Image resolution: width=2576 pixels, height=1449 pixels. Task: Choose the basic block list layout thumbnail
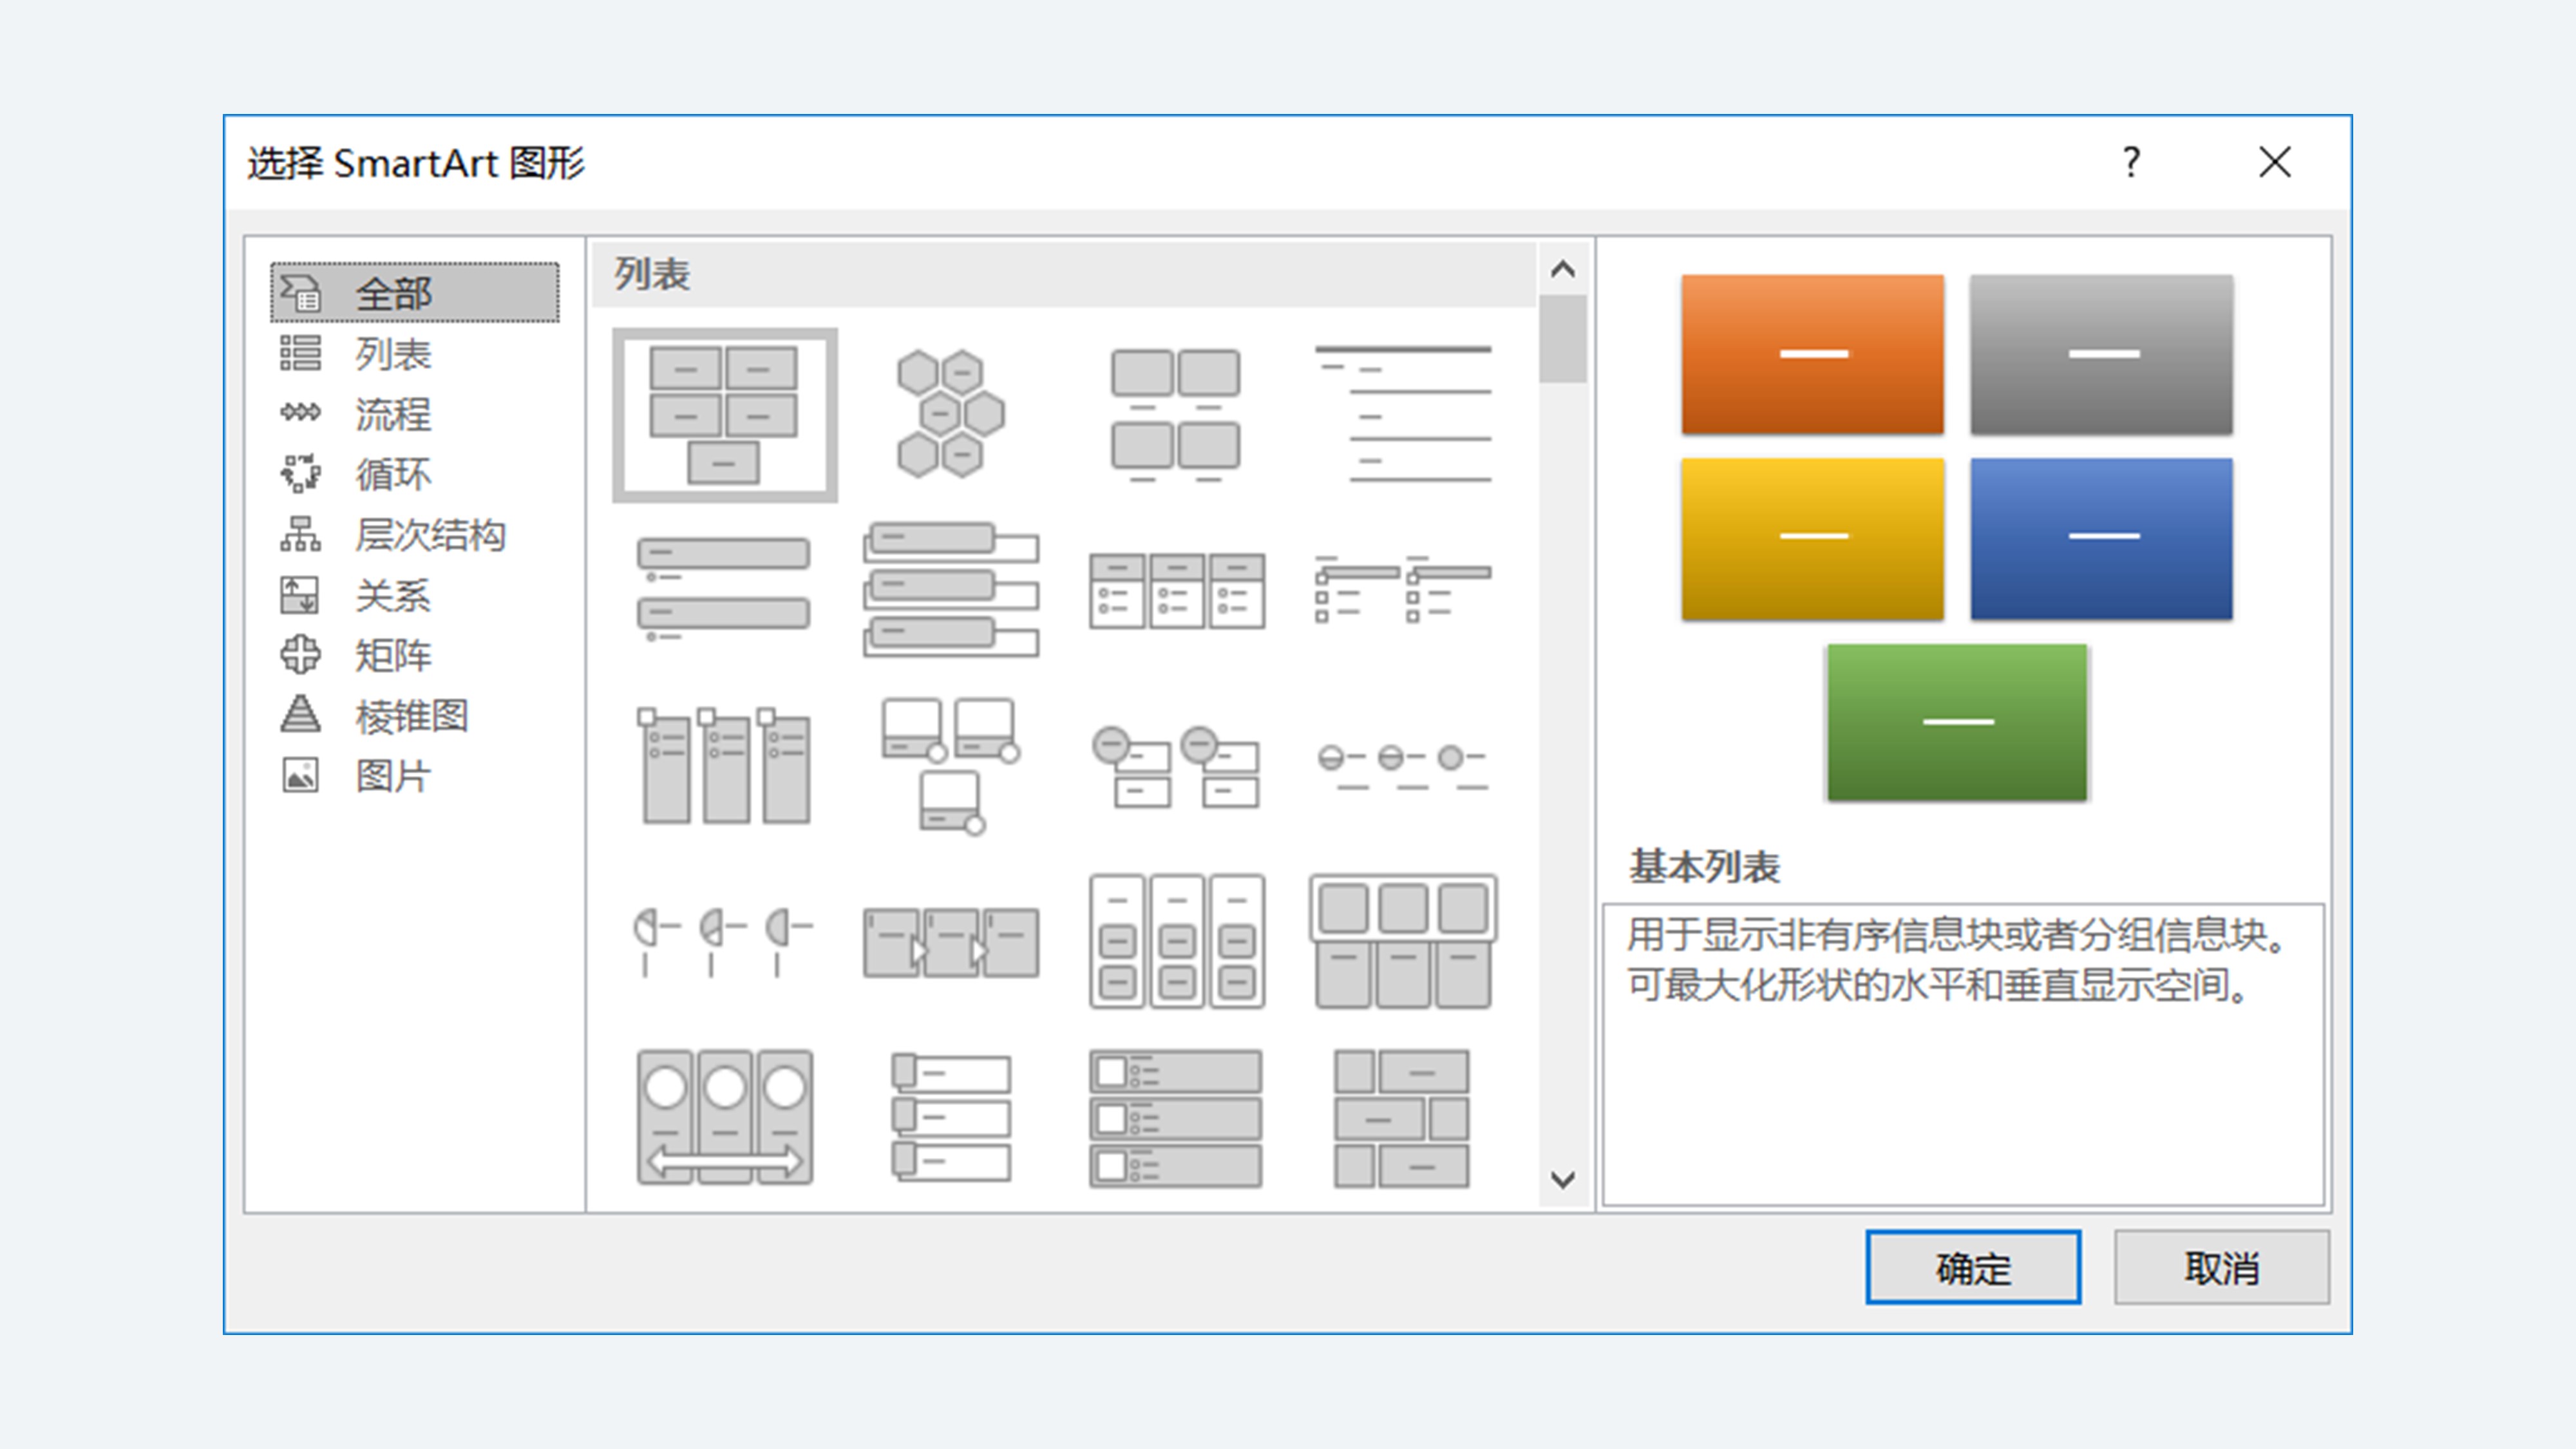(724, 414)
